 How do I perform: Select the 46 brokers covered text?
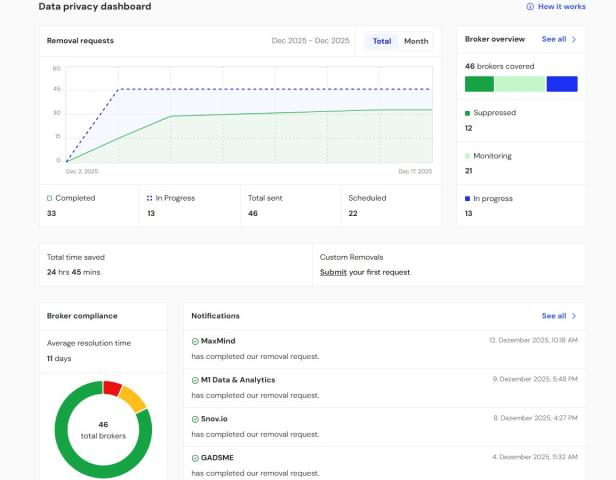click(499, 66)
